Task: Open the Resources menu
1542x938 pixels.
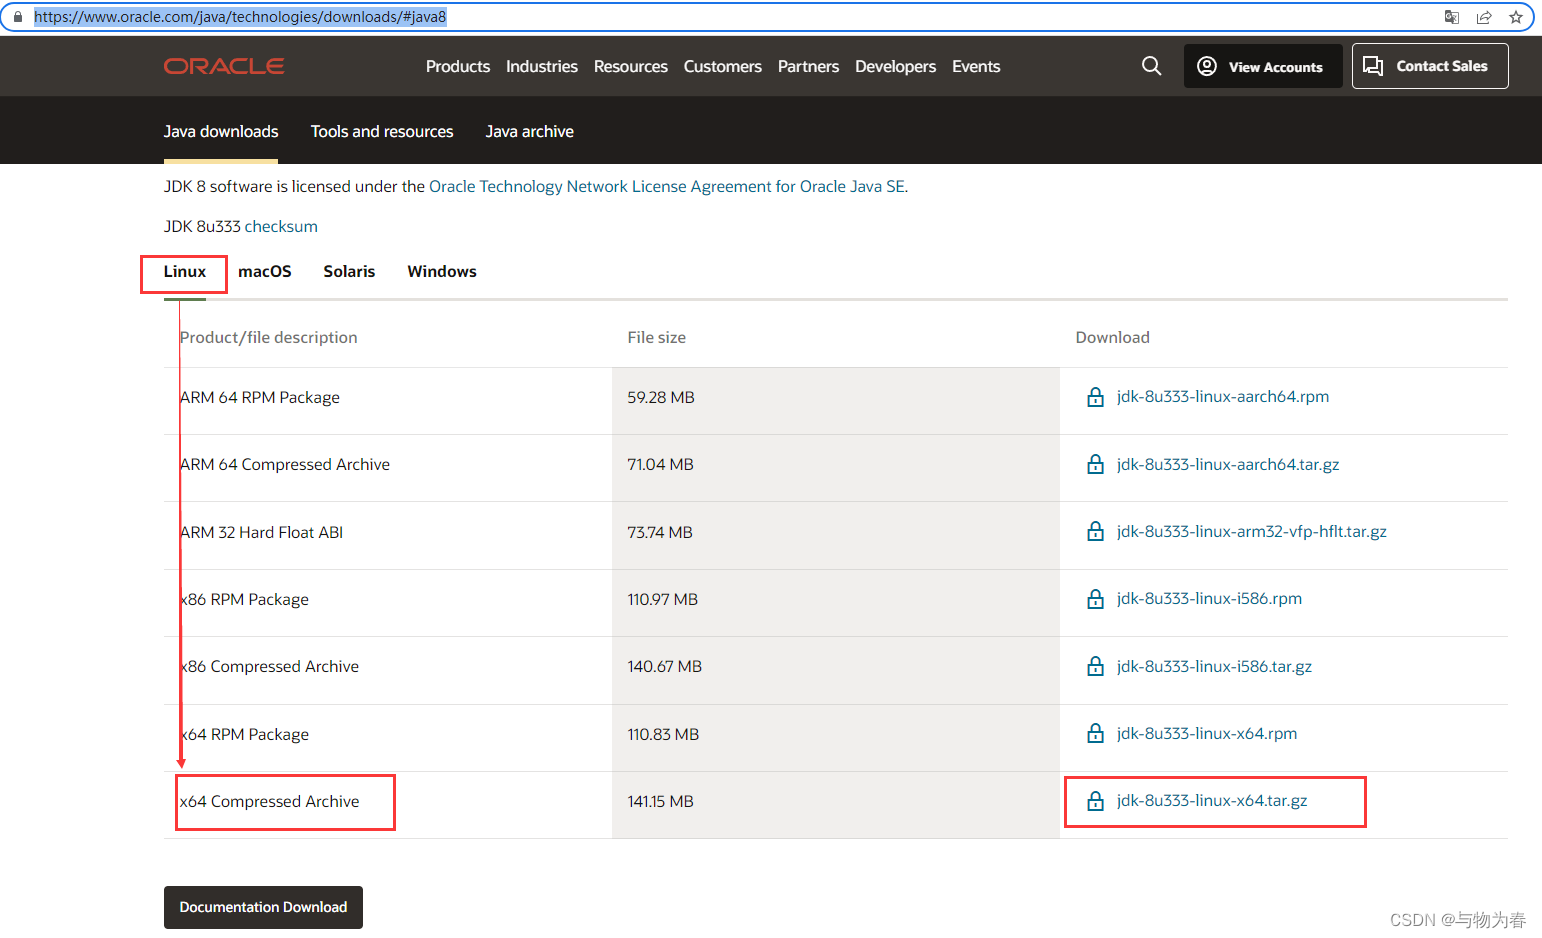Action: point(631,66)
